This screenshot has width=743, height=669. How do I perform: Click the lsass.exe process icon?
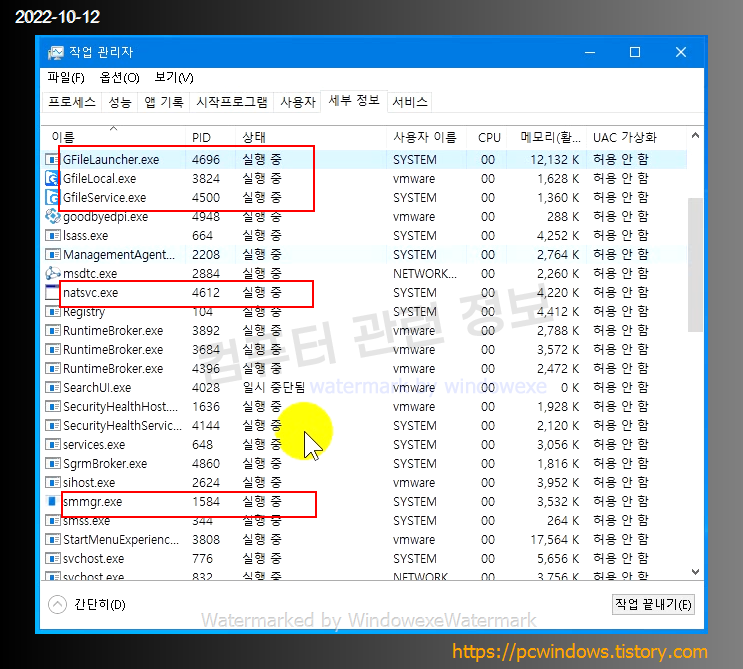click(52, 235)
